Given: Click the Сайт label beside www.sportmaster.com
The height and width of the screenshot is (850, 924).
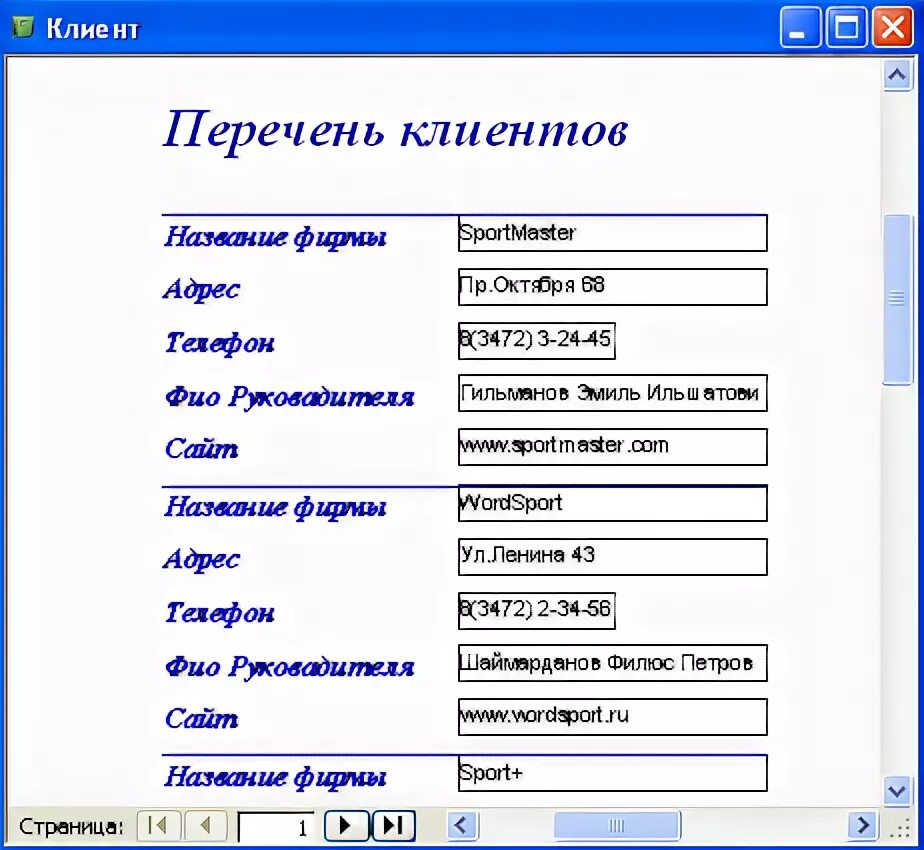Looking at the screenshot, I should (202, 449).
